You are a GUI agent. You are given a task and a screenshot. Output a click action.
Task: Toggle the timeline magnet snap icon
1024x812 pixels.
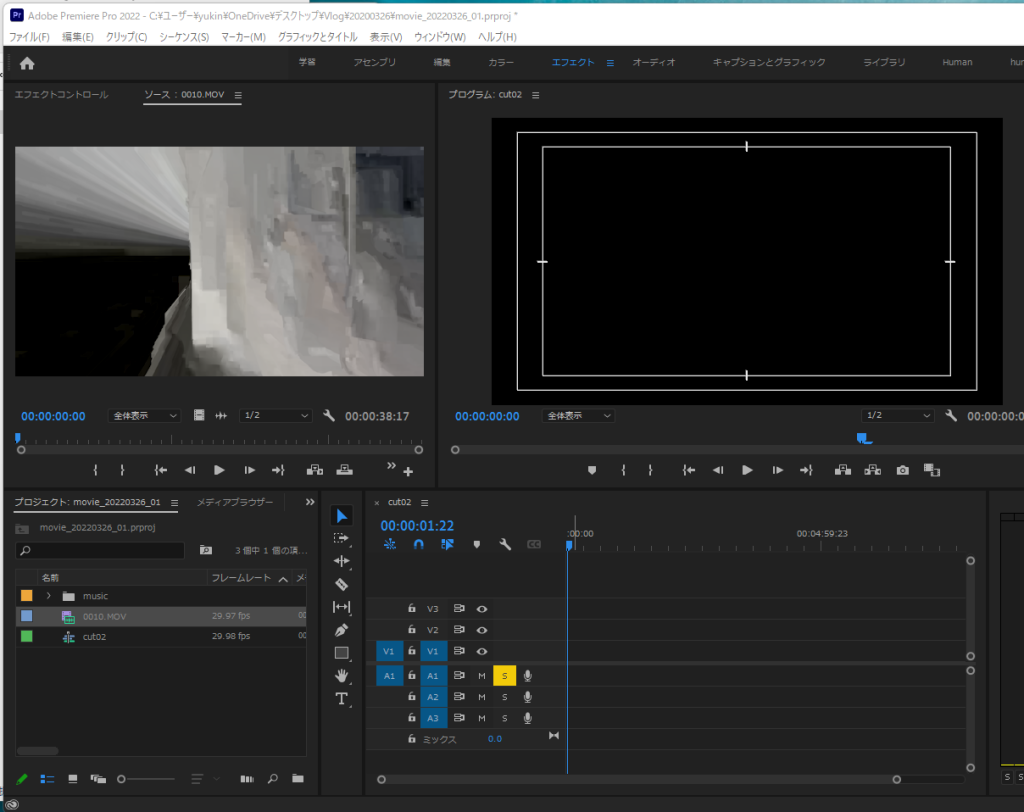click(419, 545)
